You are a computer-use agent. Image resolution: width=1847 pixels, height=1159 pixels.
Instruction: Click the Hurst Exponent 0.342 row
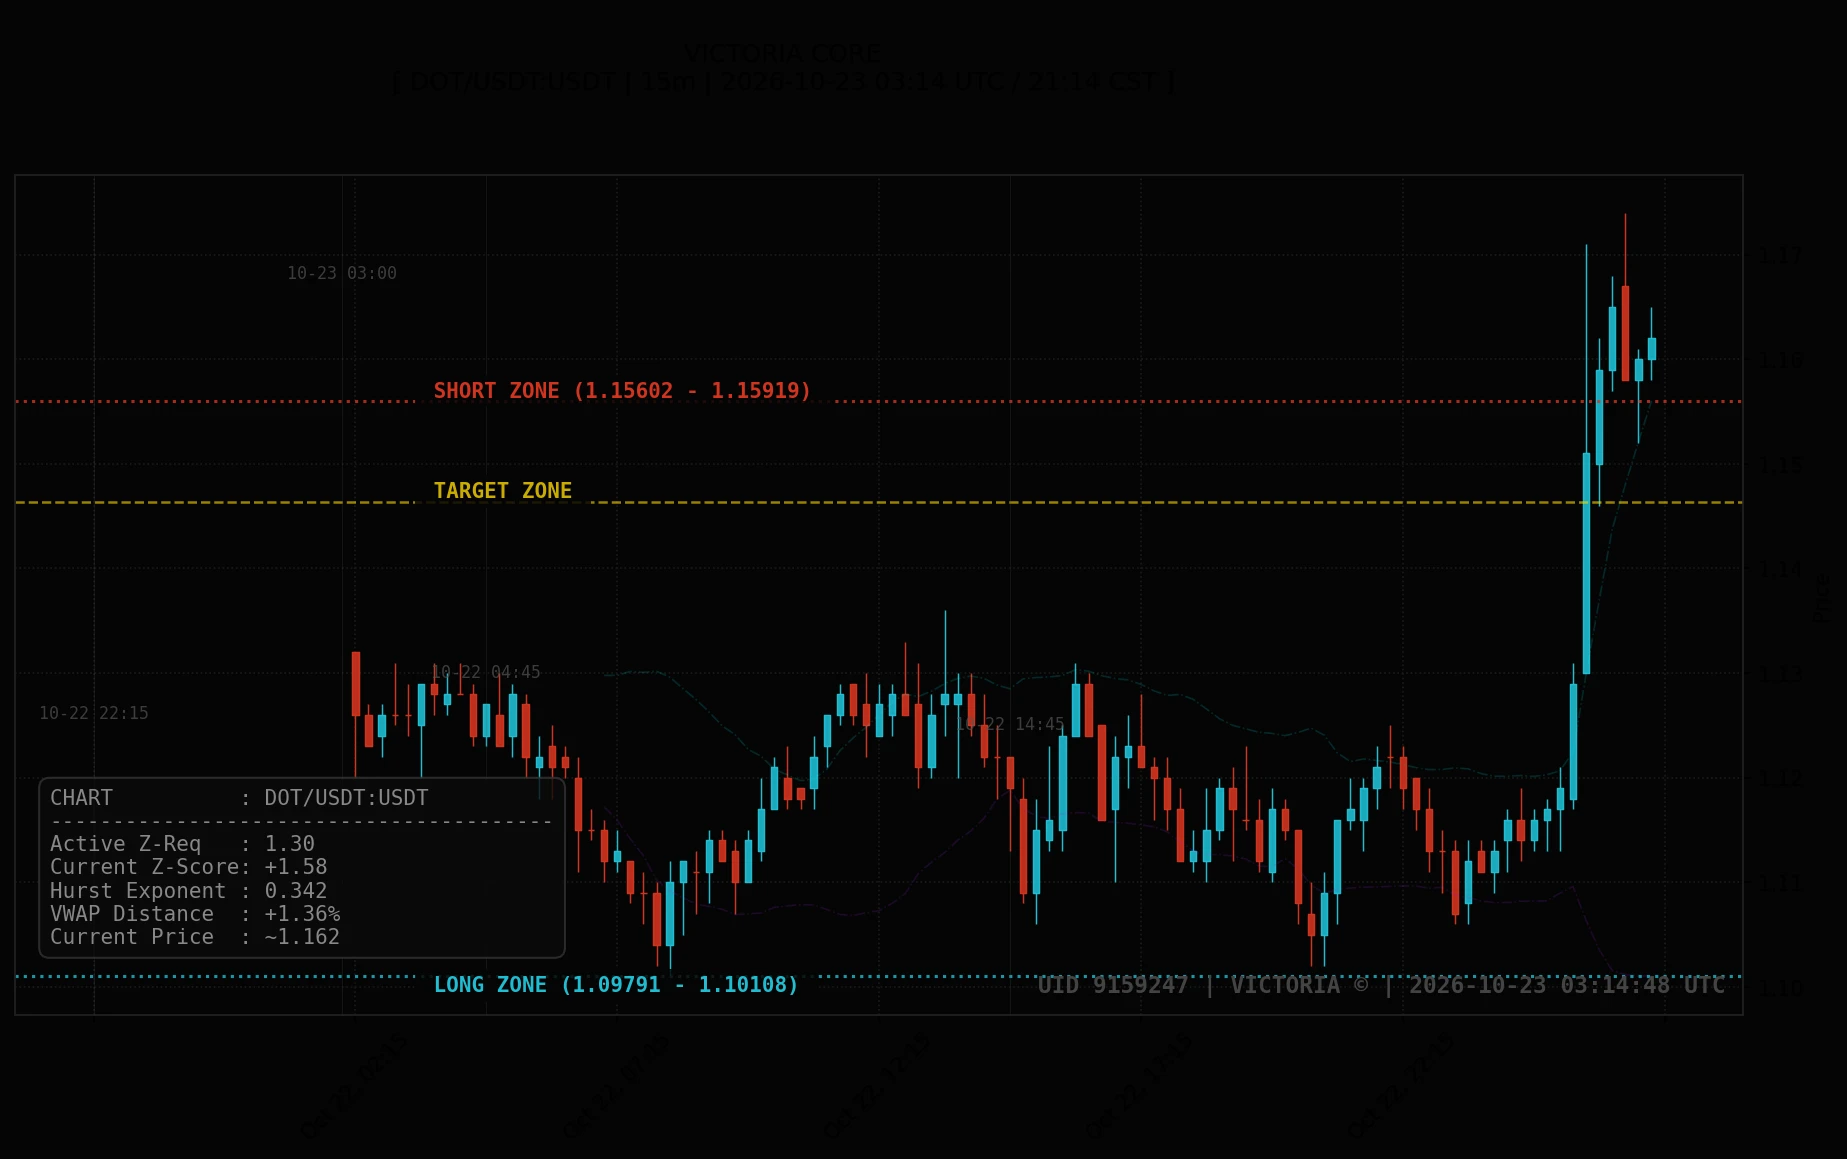pos(189,891)
